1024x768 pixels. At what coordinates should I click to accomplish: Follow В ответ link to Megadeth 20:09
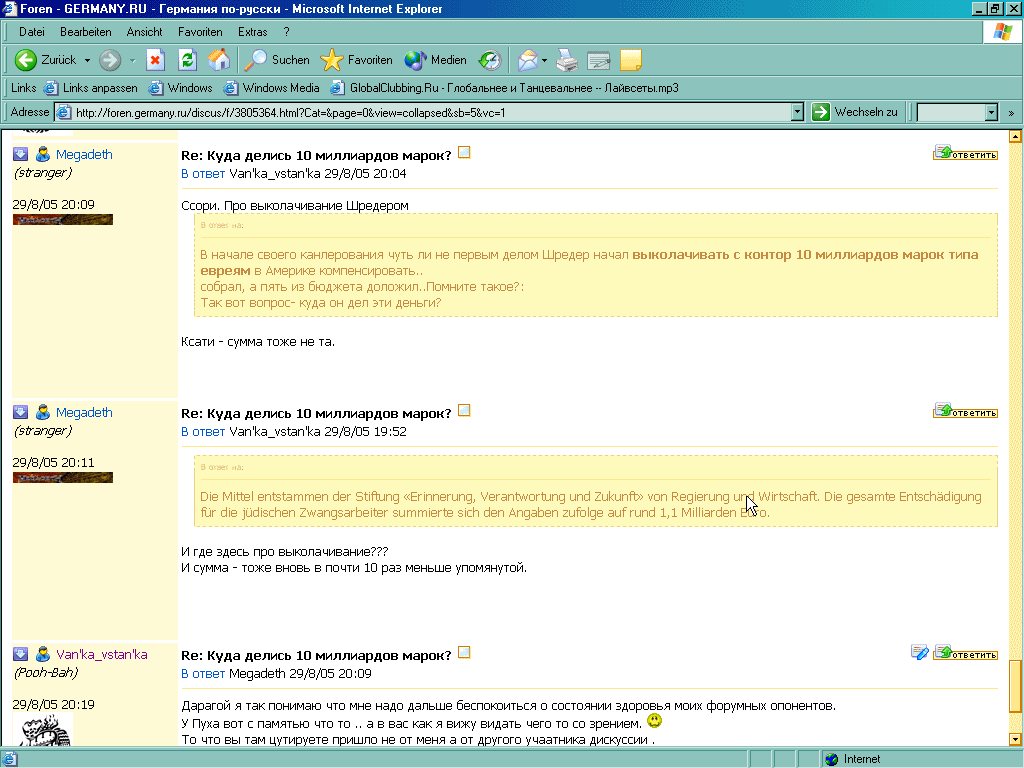(203, 673)
